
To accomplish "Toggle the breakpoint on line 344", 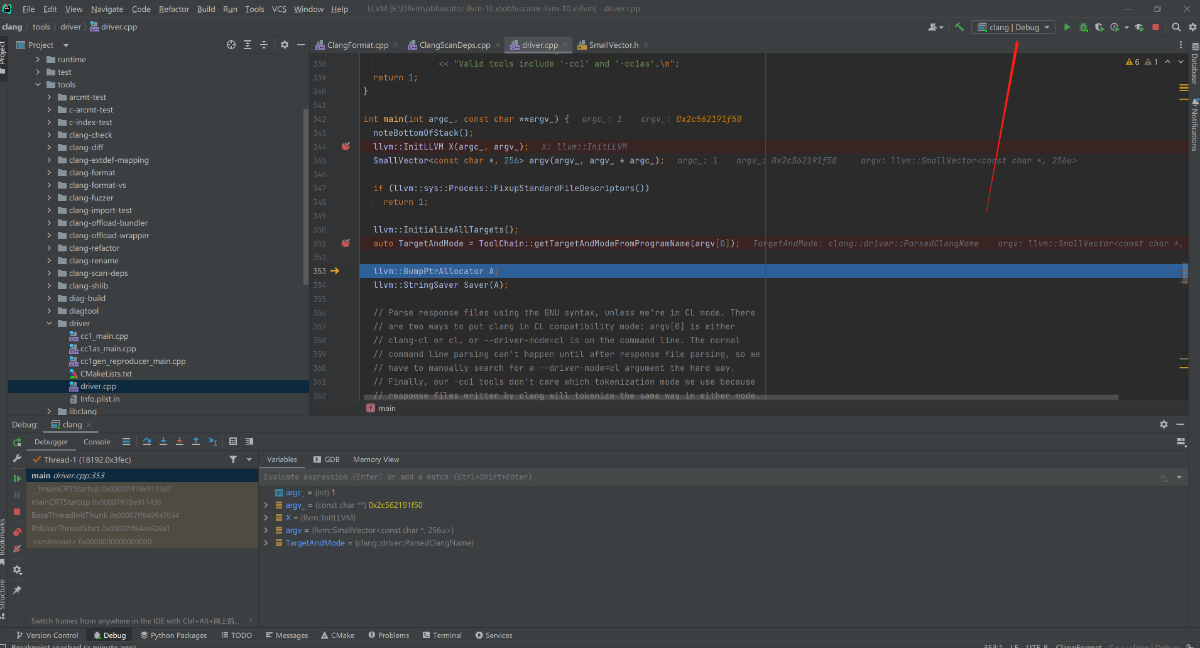I will (346, 146).
